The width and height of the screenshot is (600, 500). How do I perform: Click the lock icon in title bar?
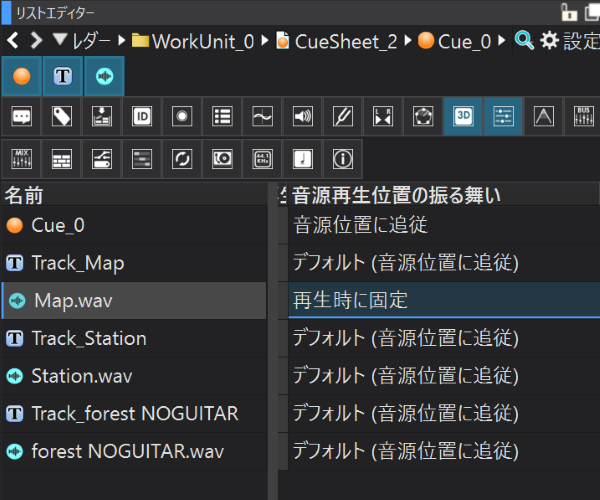pyautogui.click(x=569, y=12)
